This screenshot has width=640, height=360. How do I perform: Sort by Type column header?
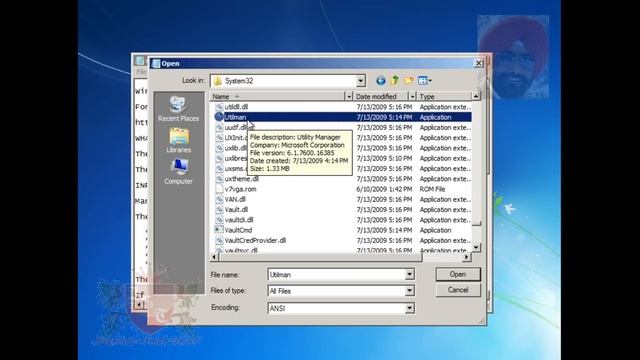(444, 96)
